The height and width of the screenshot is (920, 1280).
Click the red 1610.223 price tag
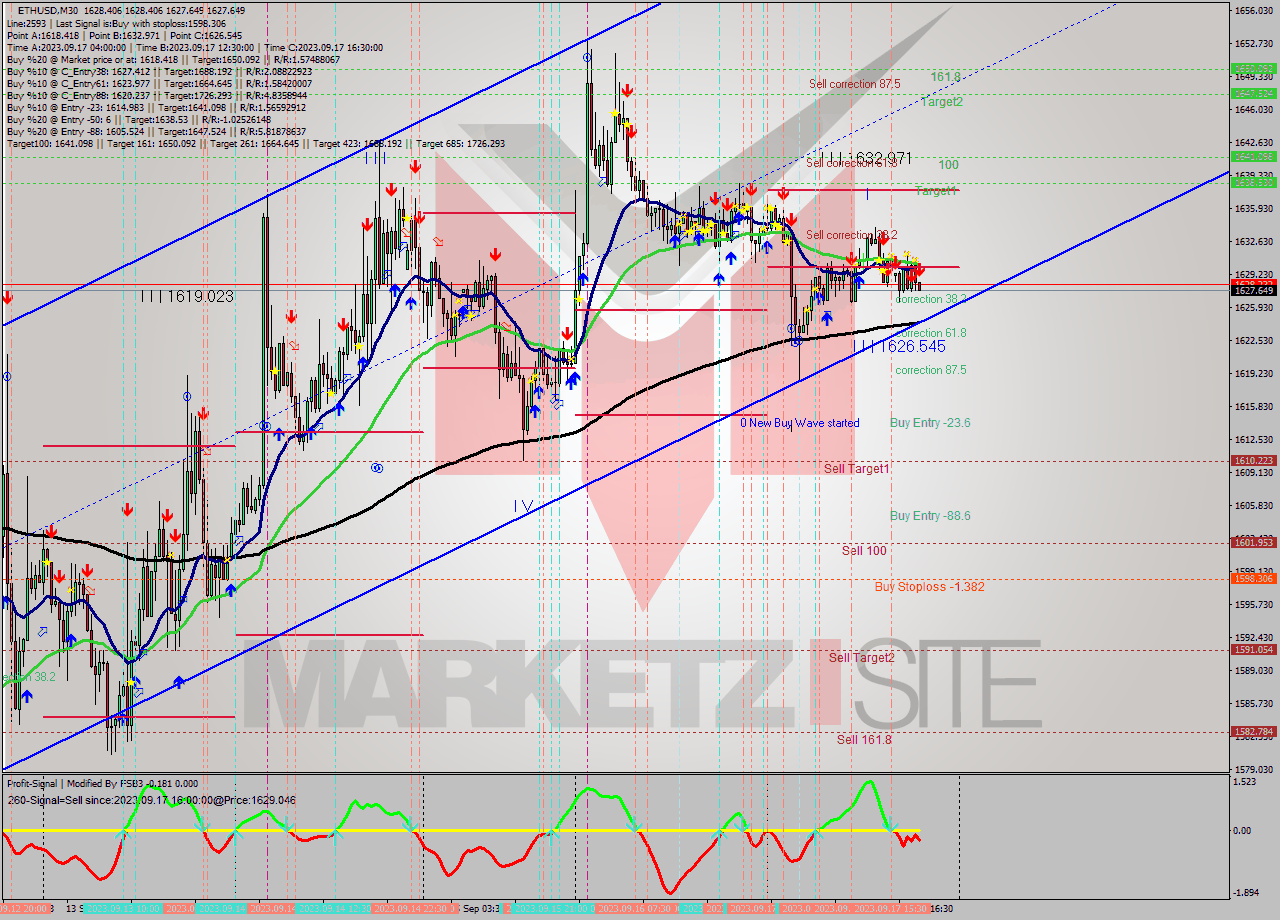click(x=1253, y=460)
